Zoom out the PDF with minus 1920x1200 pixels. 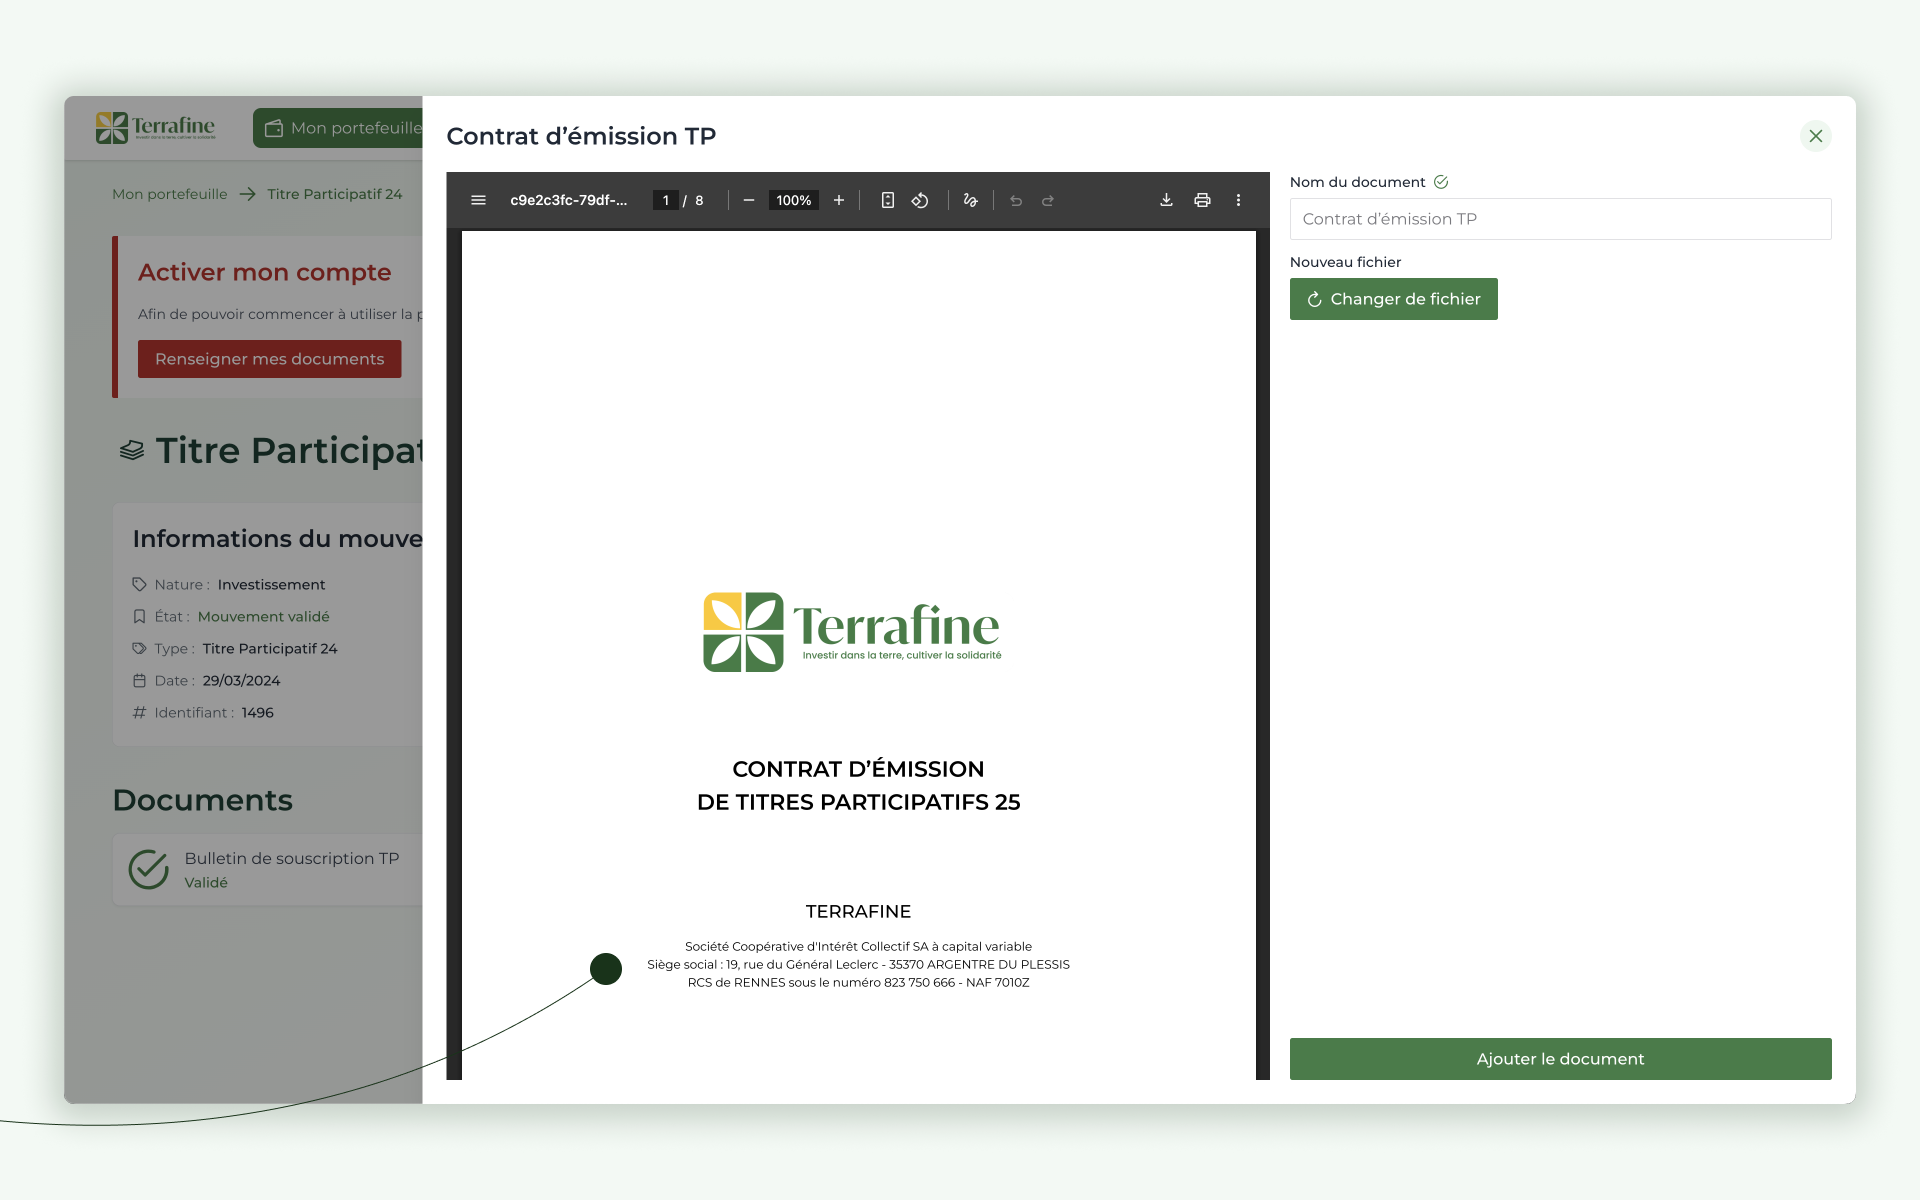pyautogui.click(x=748, y=200)
